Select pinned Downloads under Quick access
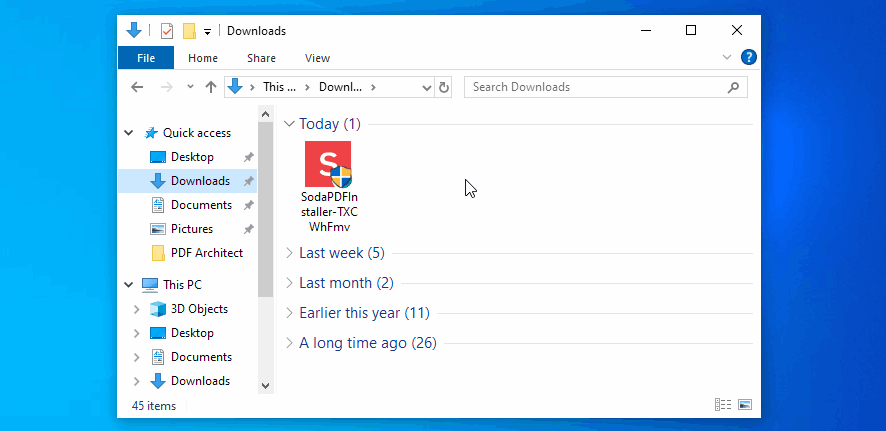 200,181
